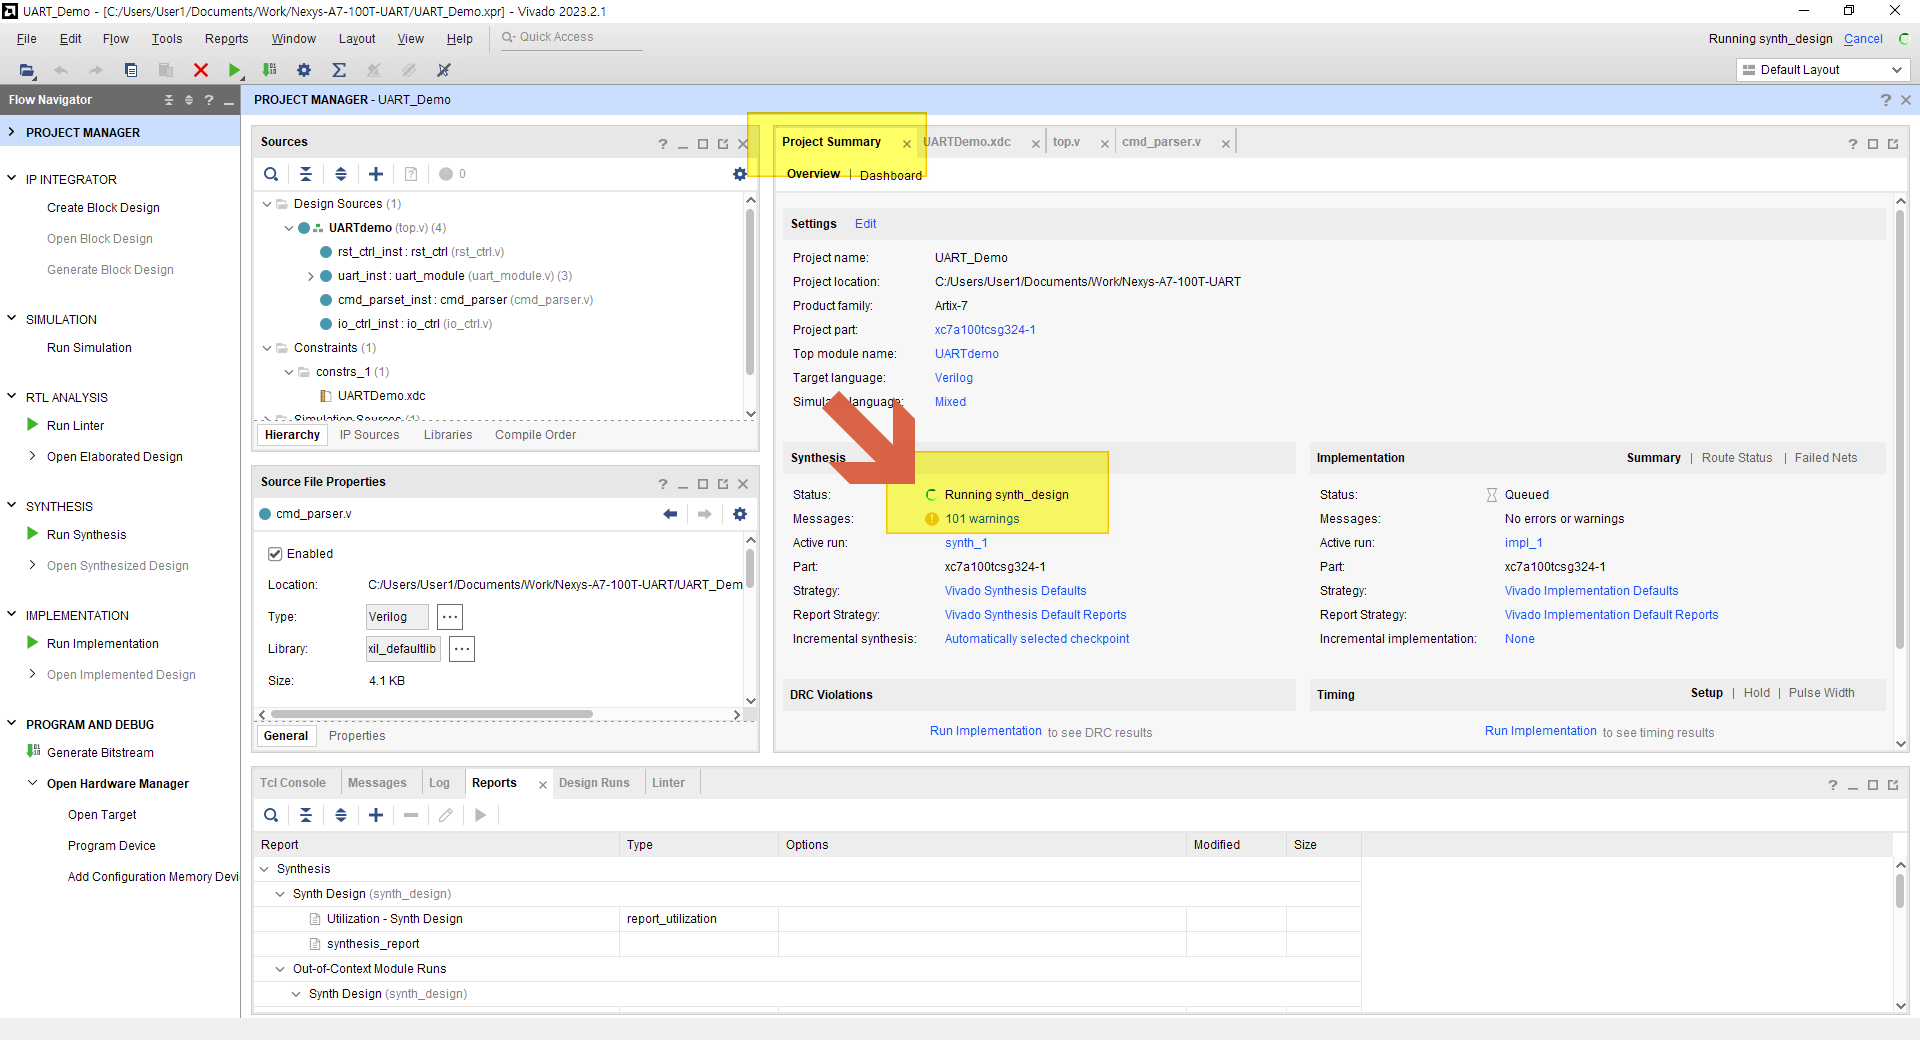This screenshot has height=1040, width=1920.
Task: Click the green Run flow toolbar icon
Action: [234, 70]
